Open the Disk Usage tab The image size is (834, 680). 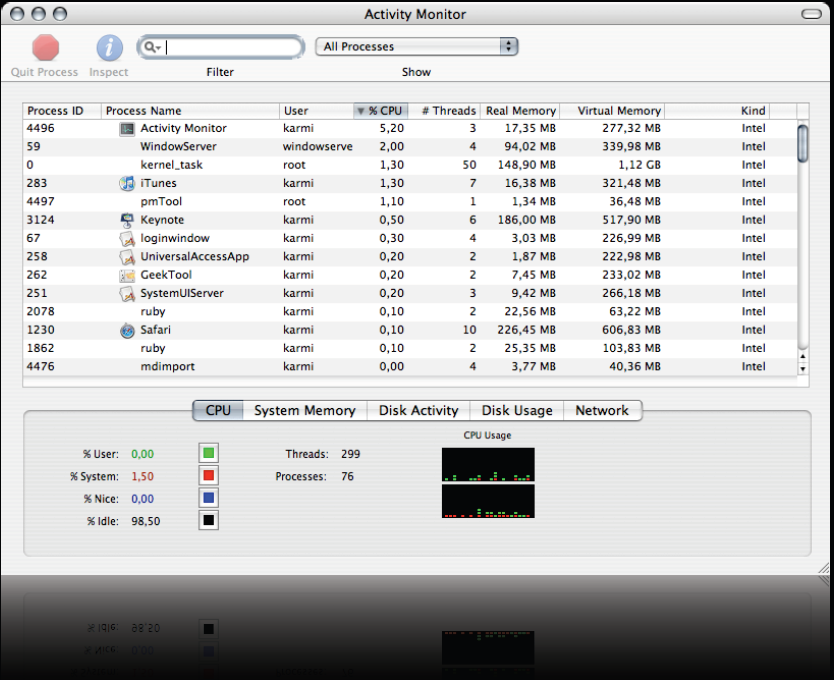click(517, 410)
